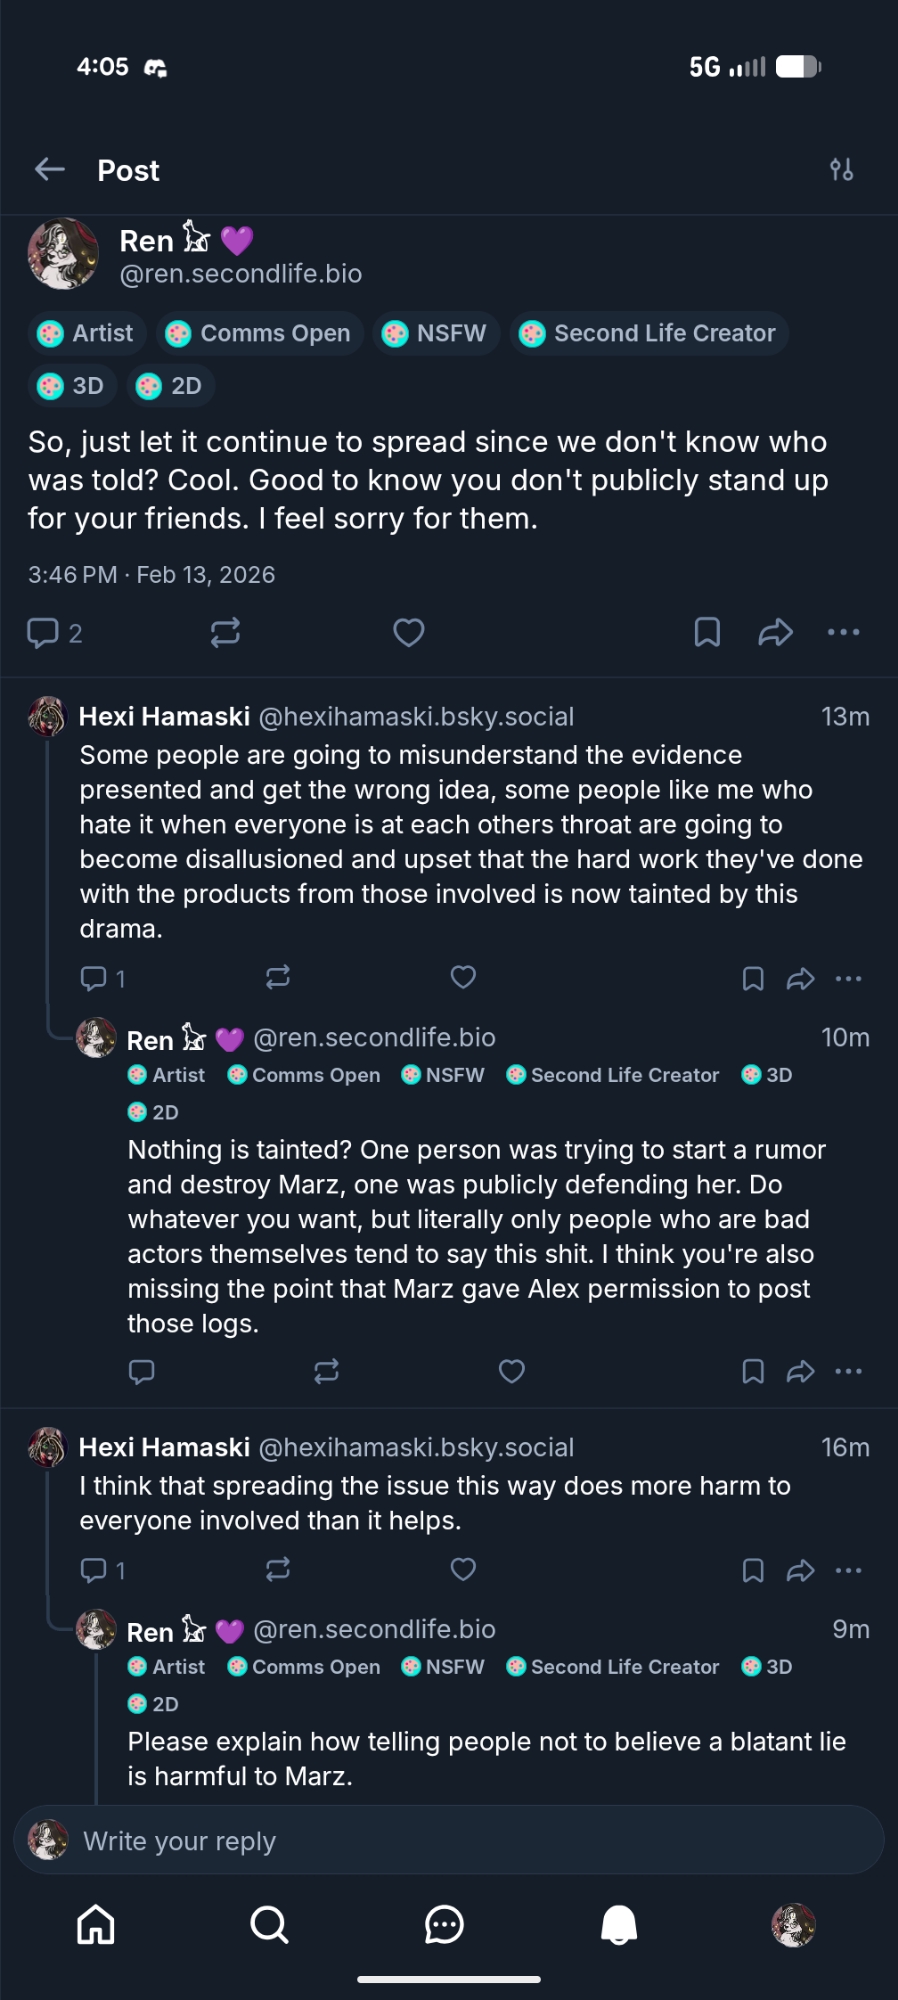898x2000 pixels.
Task: Open more options on Ren's 10m reply
Action: coord(848,1371)
